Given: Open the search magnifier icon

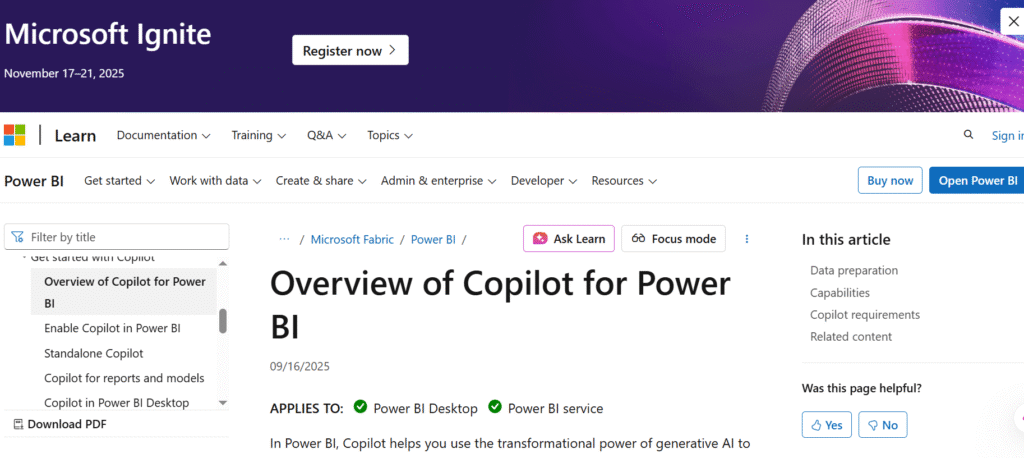Looking at the screenshot, I should (968, 135).
